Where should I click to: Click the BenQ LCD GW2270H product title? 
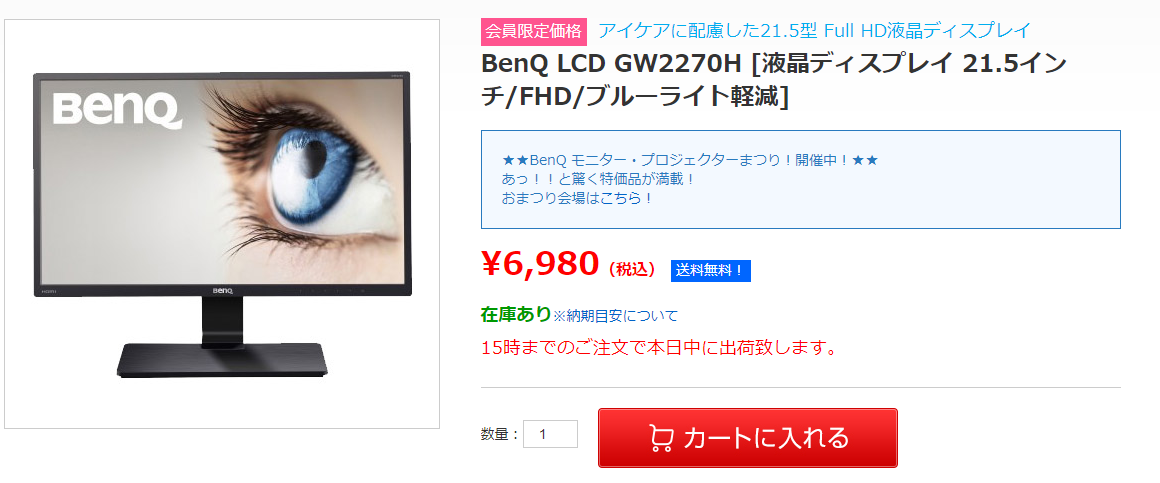[774, 80]
